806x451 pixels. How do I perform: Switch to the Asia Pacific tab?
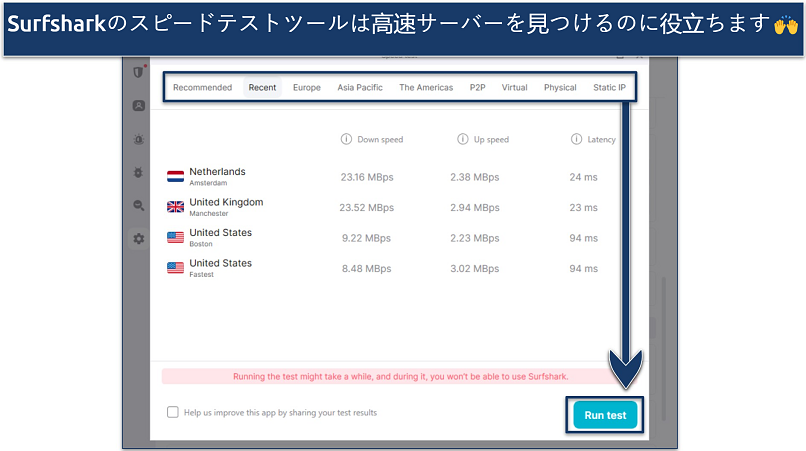[x=360, y=88]
